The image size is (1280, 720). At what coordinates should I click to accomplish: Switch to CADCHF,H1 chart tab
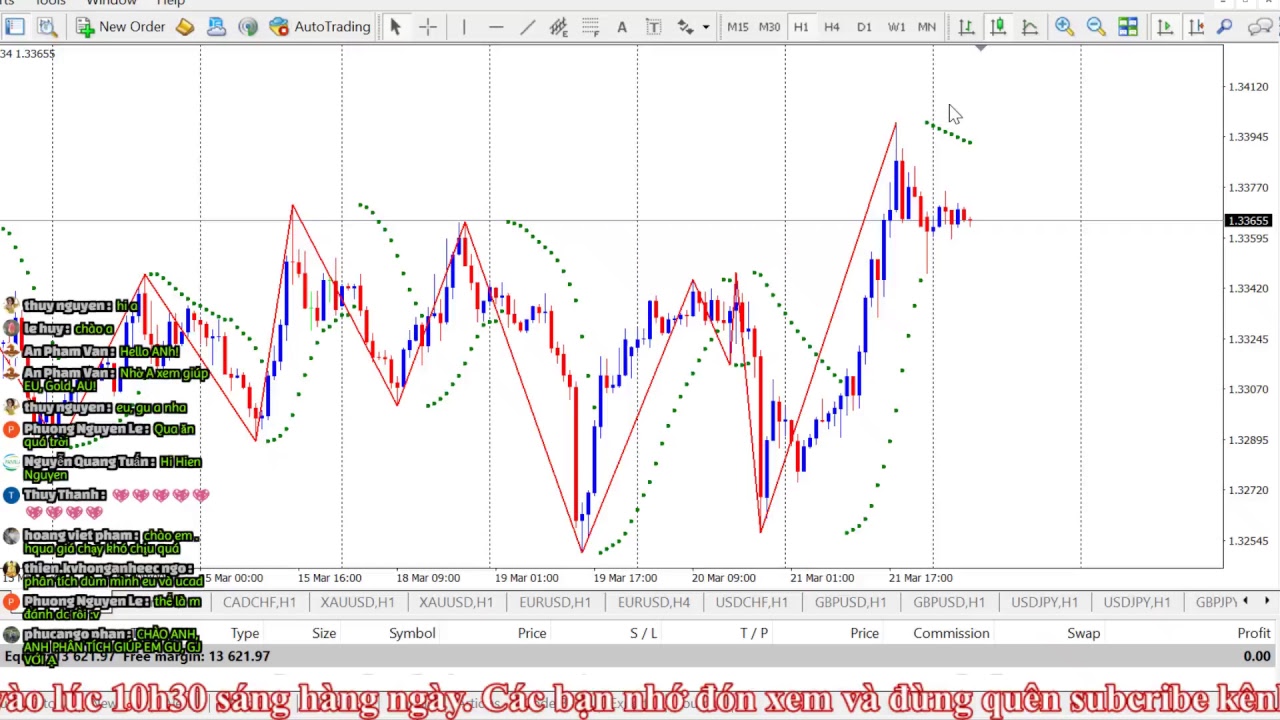[x=259, y=602]
